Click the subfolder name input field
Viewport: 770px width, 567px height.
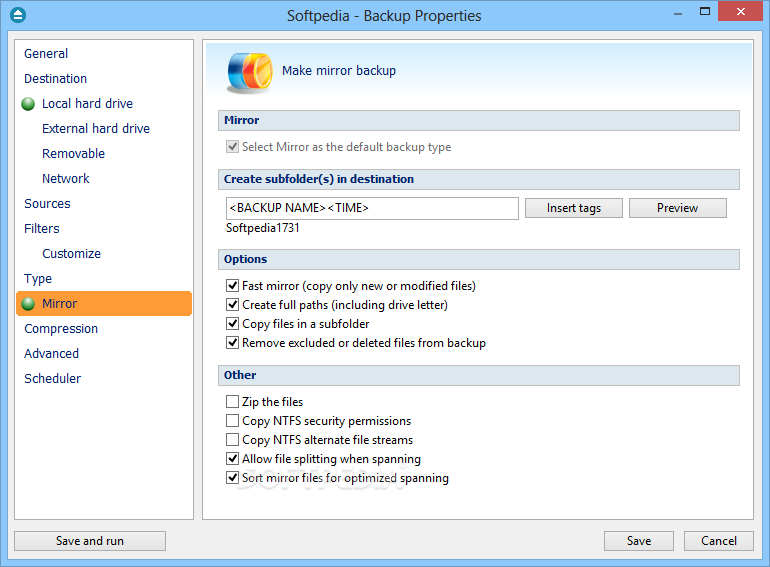click(372, 208)
